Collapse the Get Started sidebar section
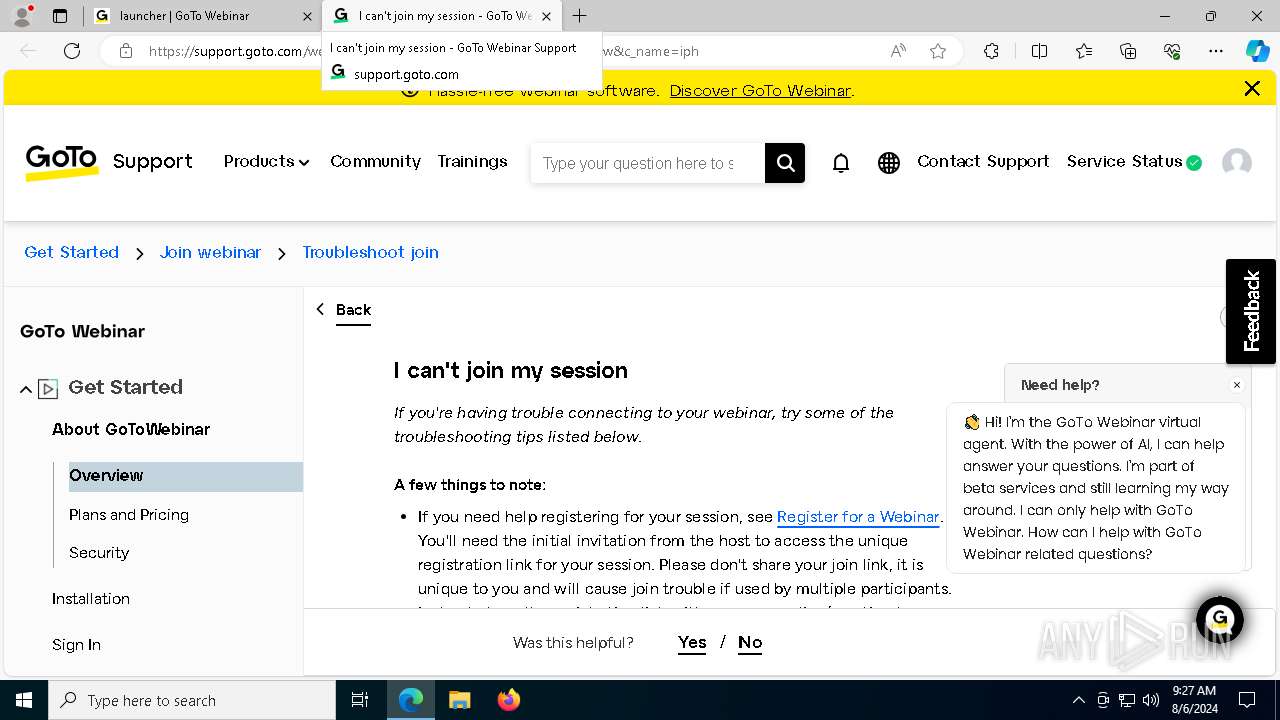Viewport: 1280px width, 720px height. click(x=26, y=389)
